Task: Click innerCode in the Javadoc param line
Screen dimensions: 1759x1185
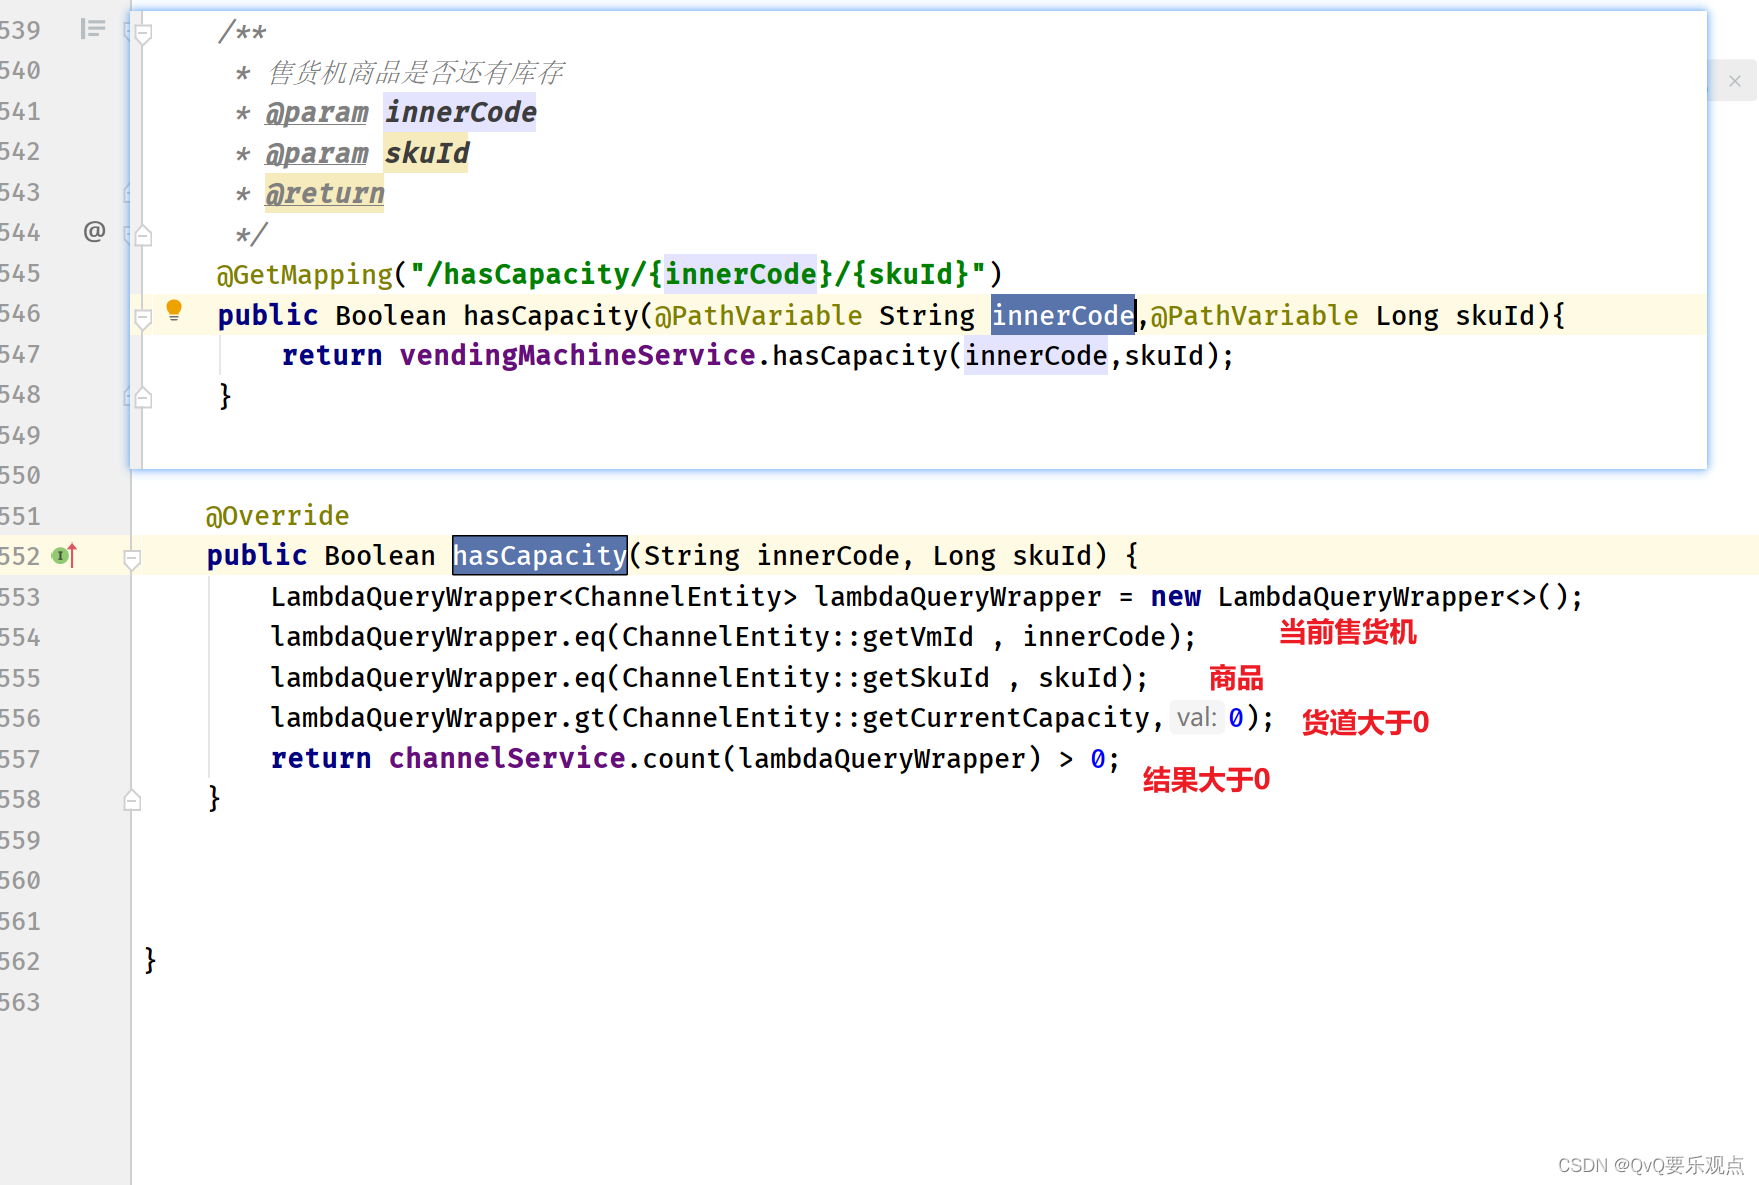Action: tap(461, 112)
